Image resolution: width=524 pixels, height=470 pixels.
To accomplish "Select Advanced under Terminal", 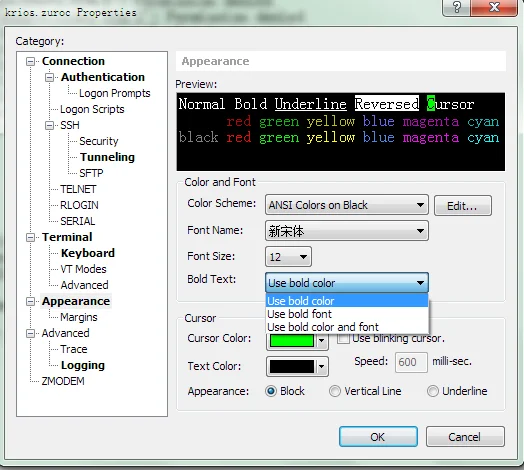I will (84, 285).
